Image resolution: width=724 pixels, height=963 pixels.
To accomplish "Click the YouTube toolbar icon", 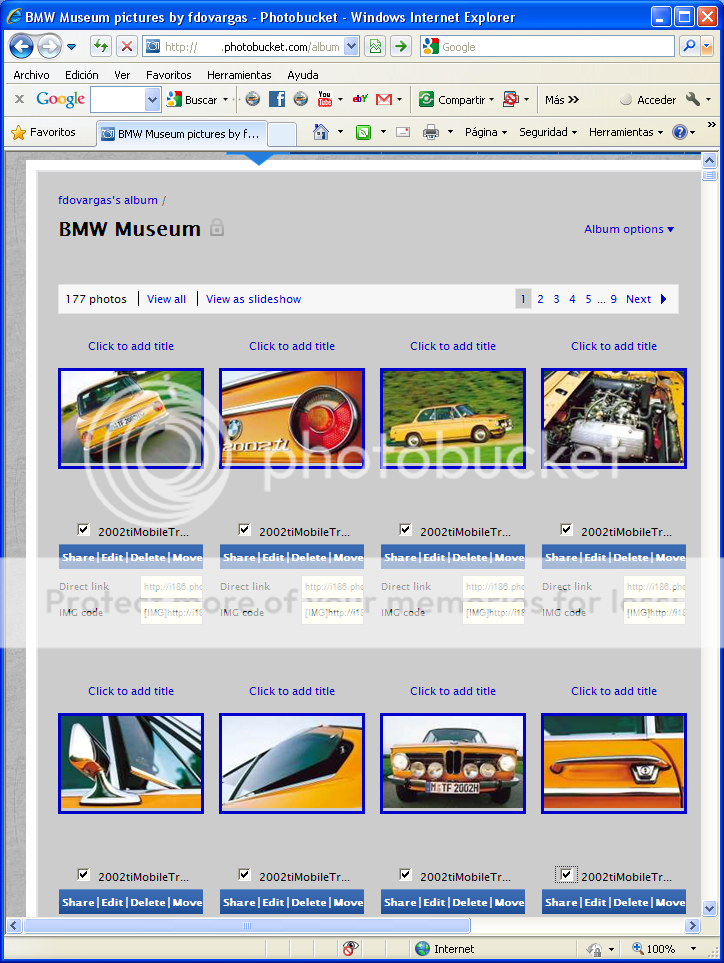I will click(x=325, y=99).
